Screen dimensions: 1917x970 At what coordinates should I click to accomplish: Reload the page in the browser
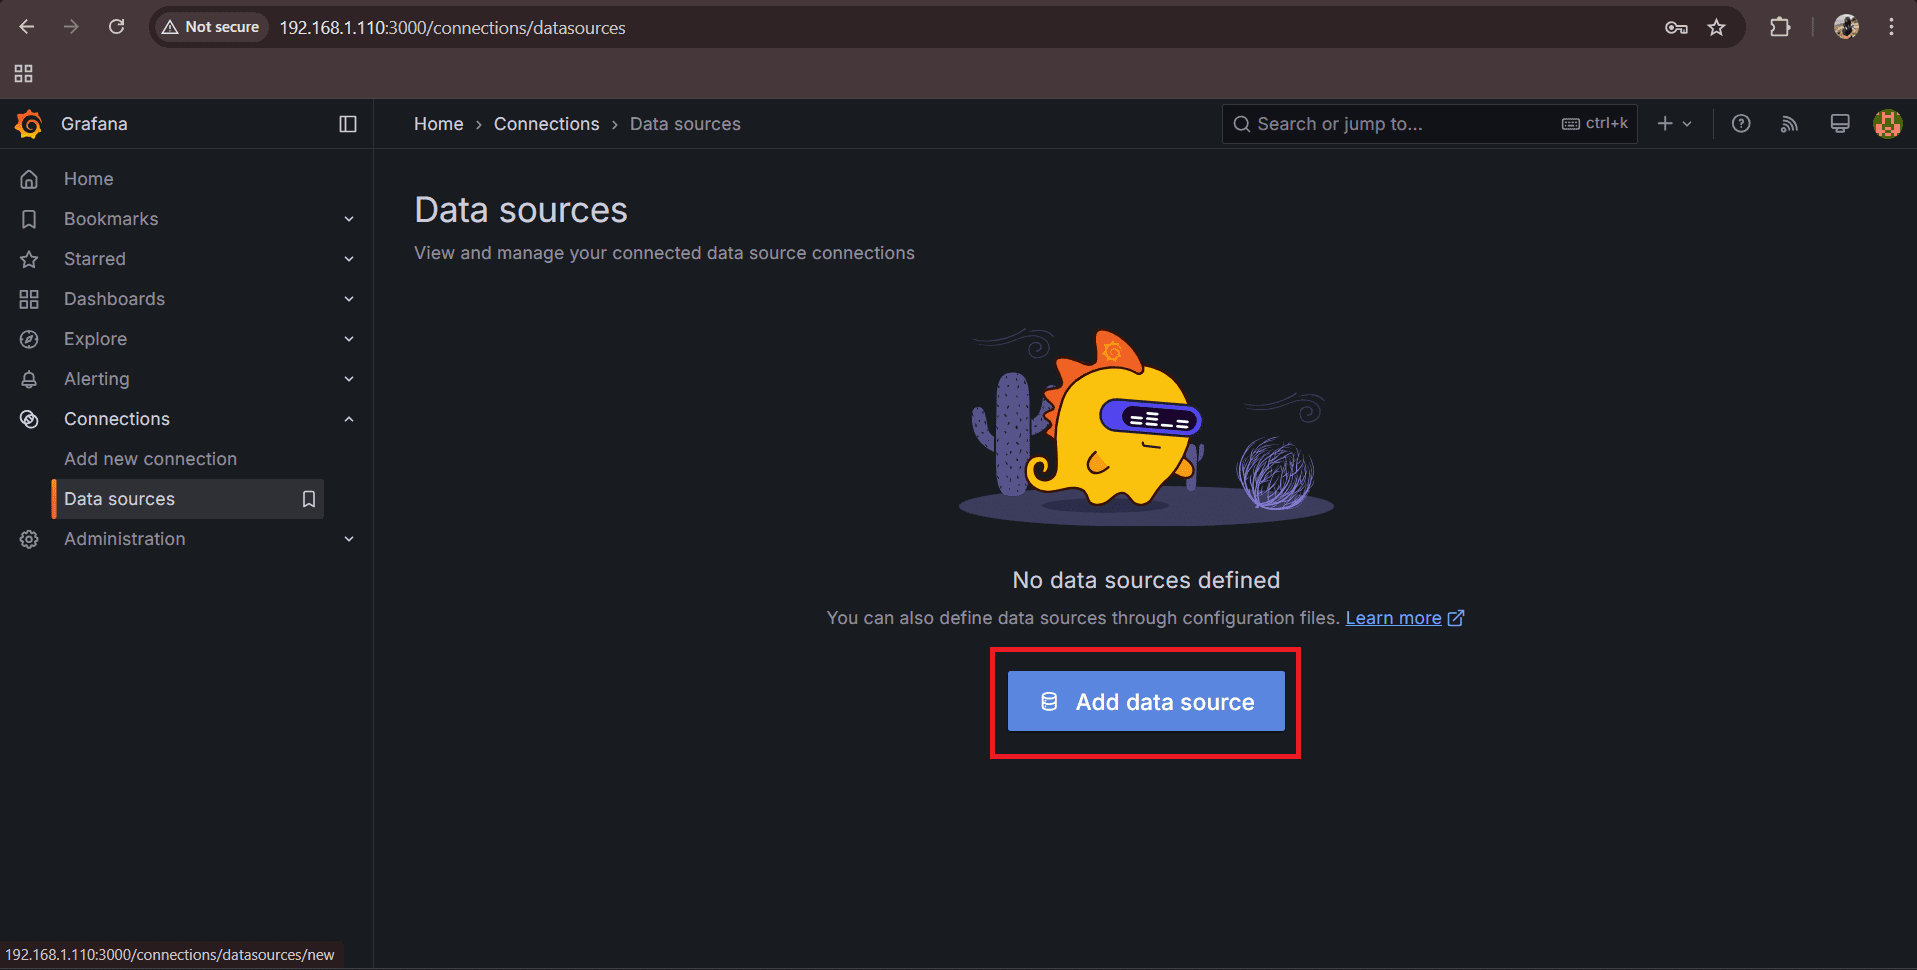point(117,27)
